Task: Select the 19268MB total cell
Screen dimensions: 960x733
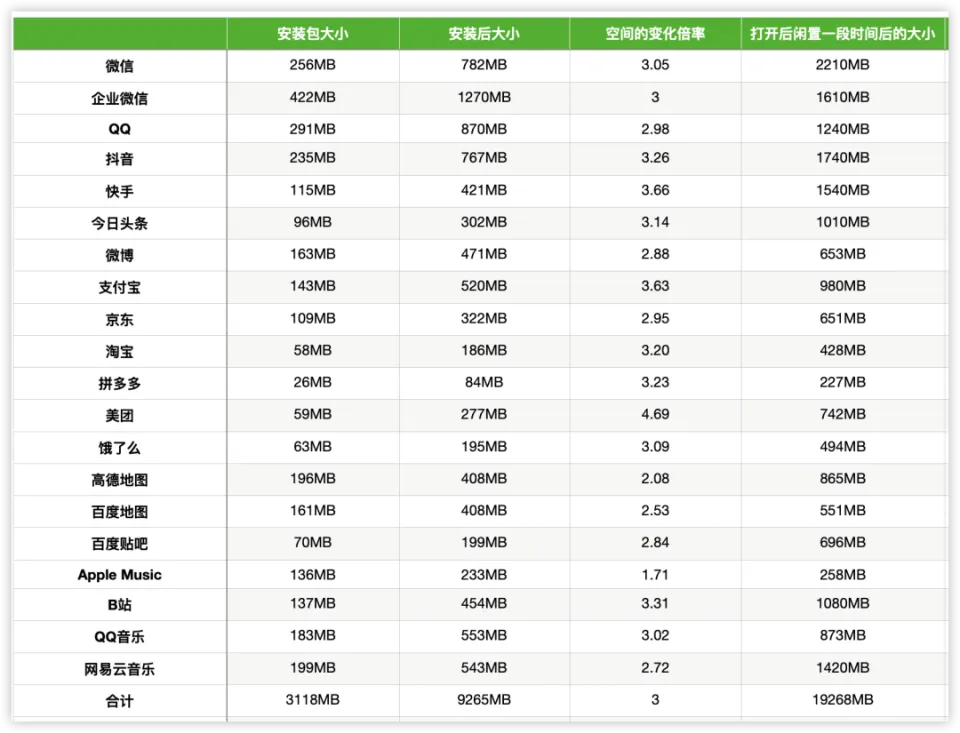Action: tap(843, 700)
